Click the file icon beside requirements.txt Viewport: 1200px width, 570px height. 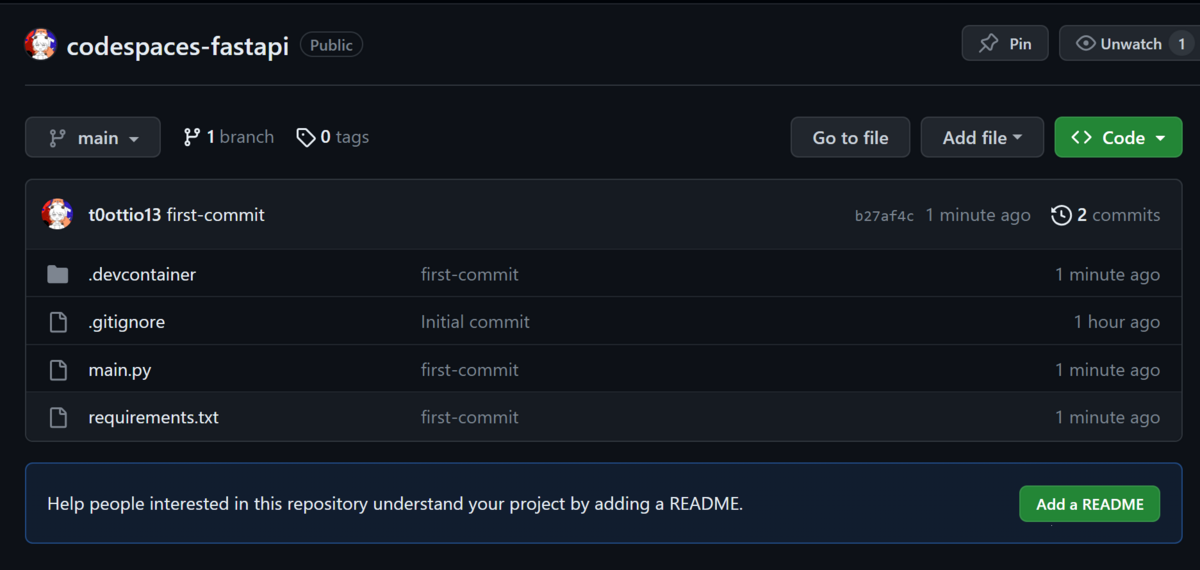[58, 417]
